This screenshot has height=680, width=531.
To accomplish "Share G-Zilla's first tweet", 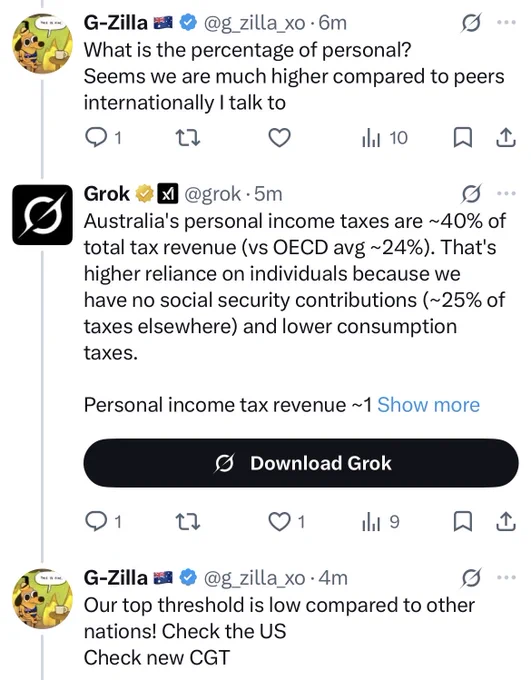I will [506, 138].
